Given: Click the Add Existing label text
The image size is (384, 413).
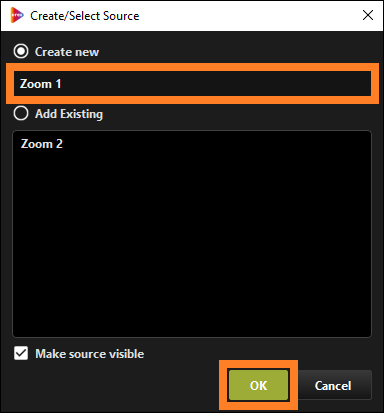Looking at the screenshot, I should (69, 114).
